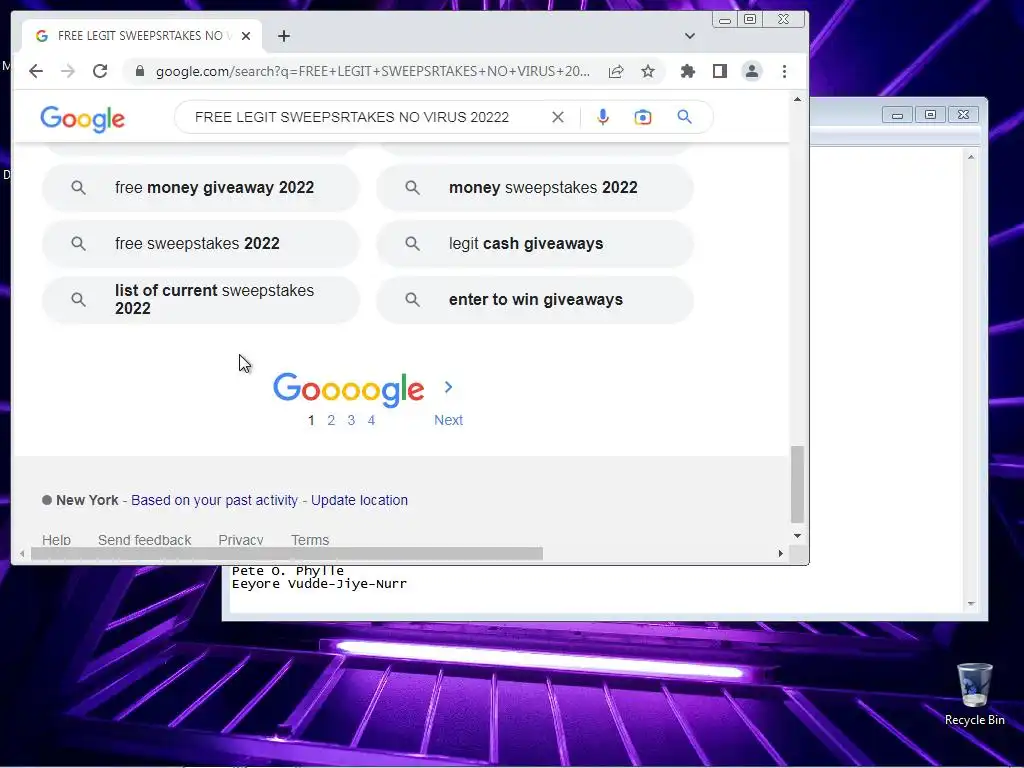
Task: Click scroll-up arrow in background text window
Action: (x=971, y=157)
